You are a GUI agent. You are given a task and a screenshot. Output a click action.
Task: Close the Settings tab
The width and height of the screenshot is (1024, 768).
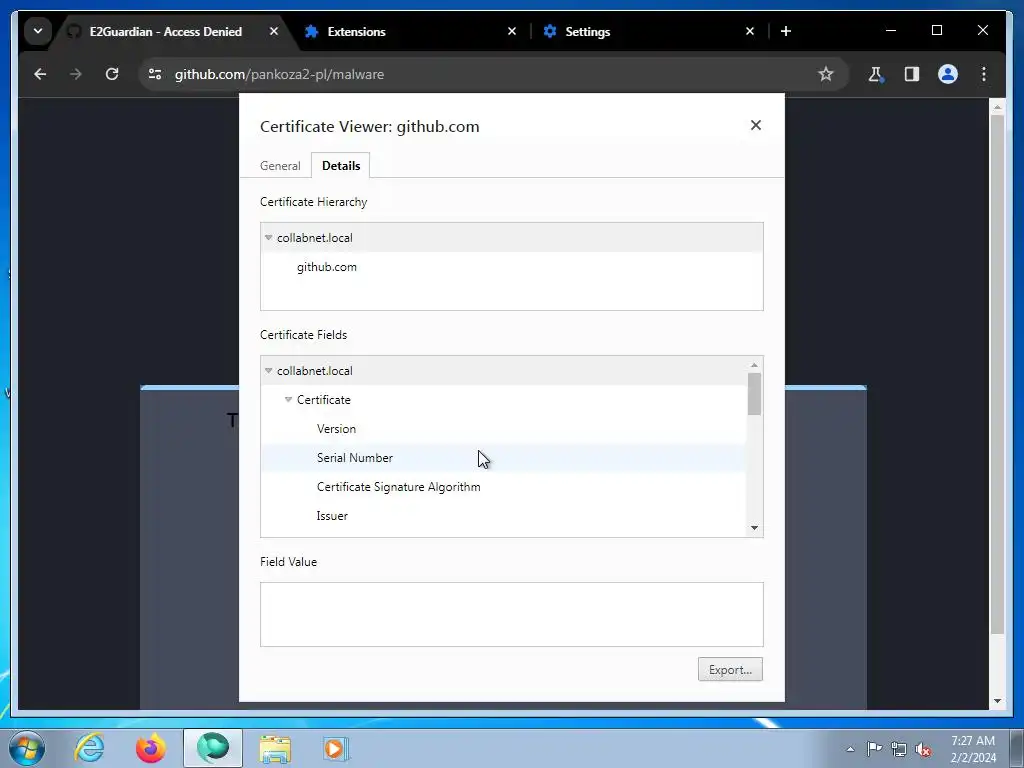click(750, 31)
